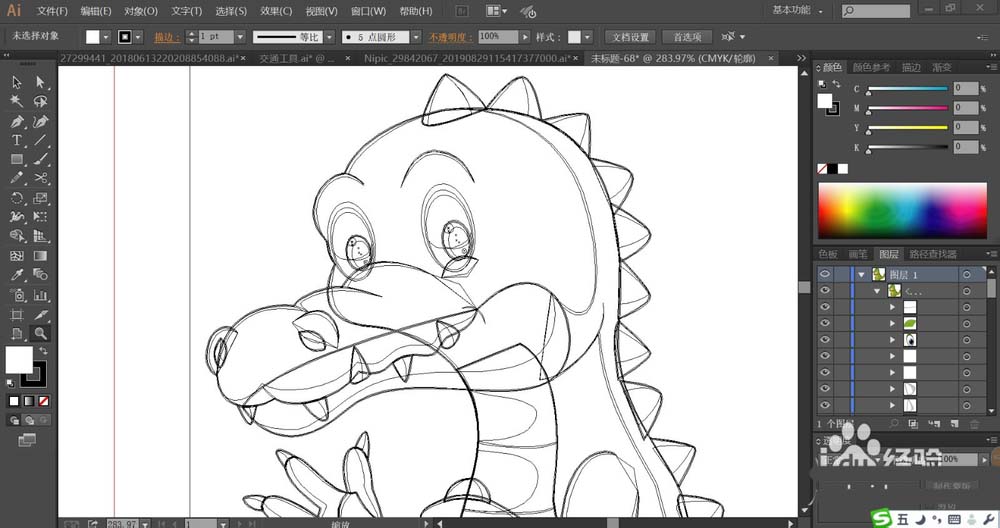1000x528 pixels.
Task: Select the Pencil tool
Action: [x=17, y=179]
